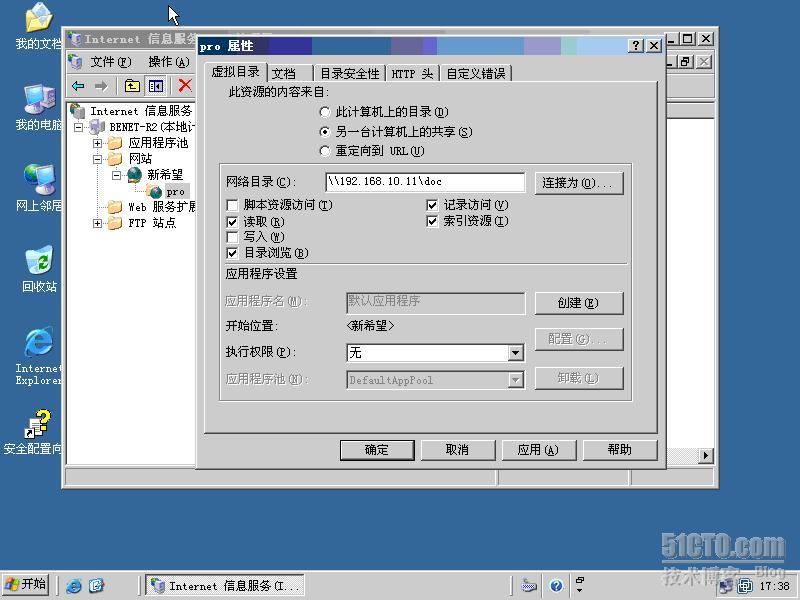Enable 脚本资源访问 checkbox
The width and height of the screenshot is (800, 600).
tap(232, 205)
